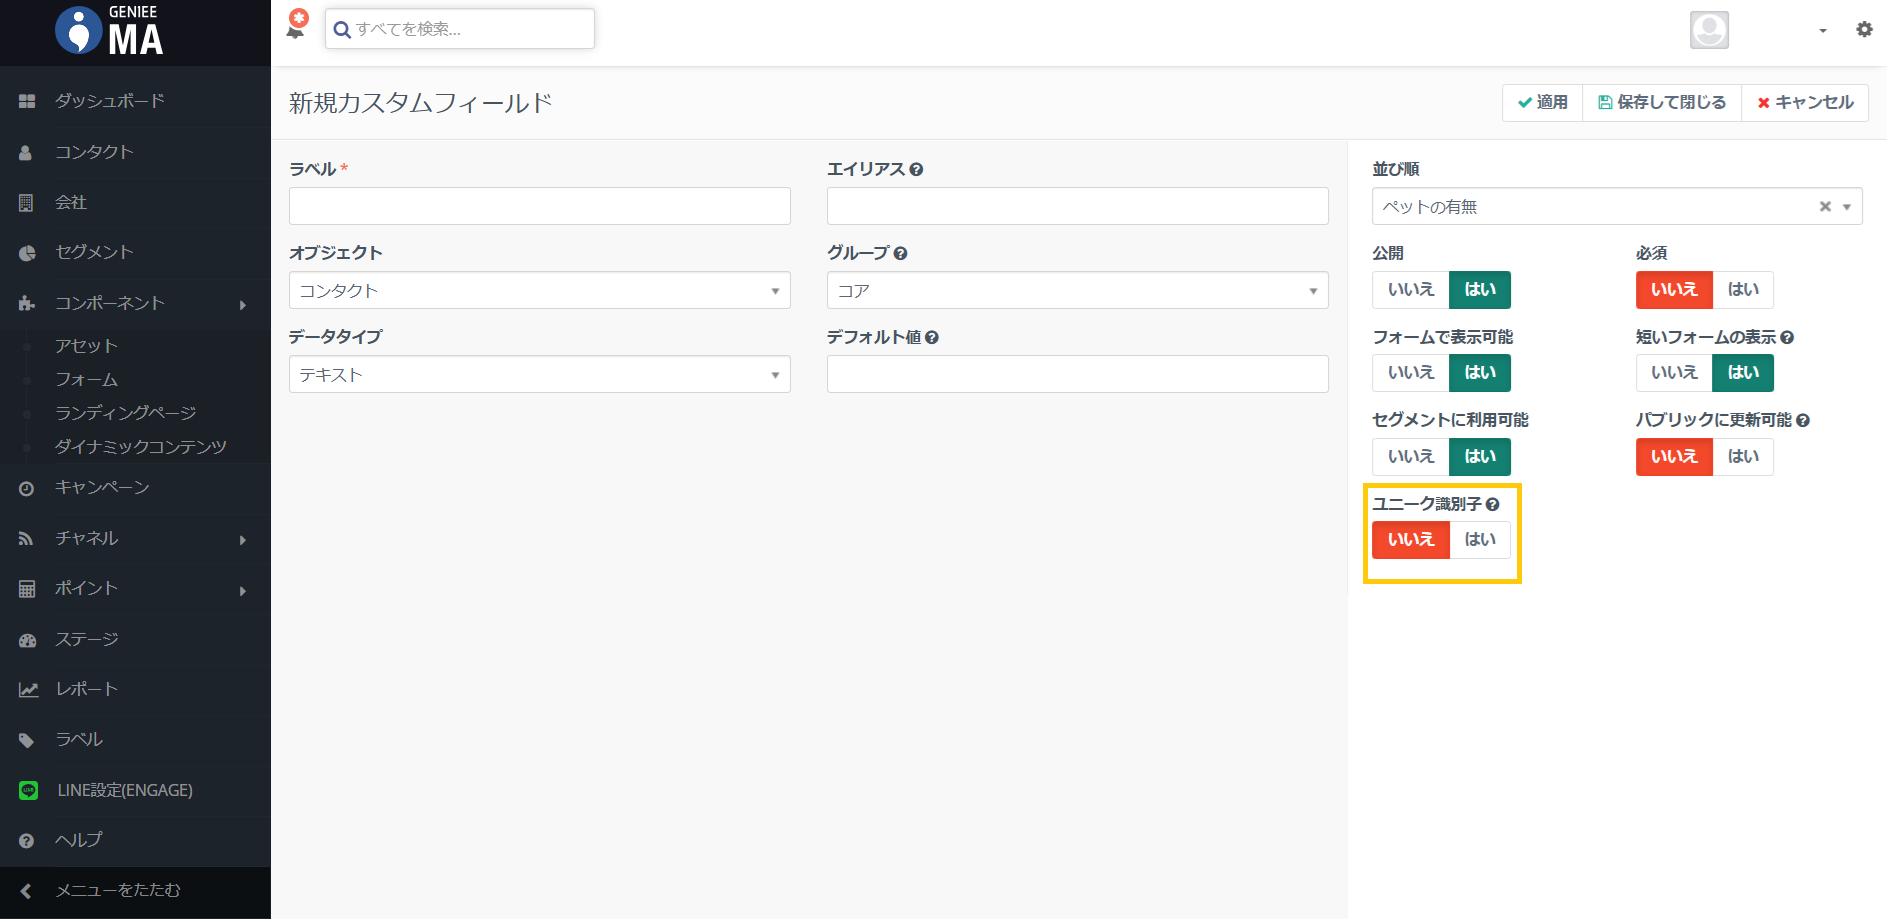Click the user avatar icon

(x=1709, y=30)
